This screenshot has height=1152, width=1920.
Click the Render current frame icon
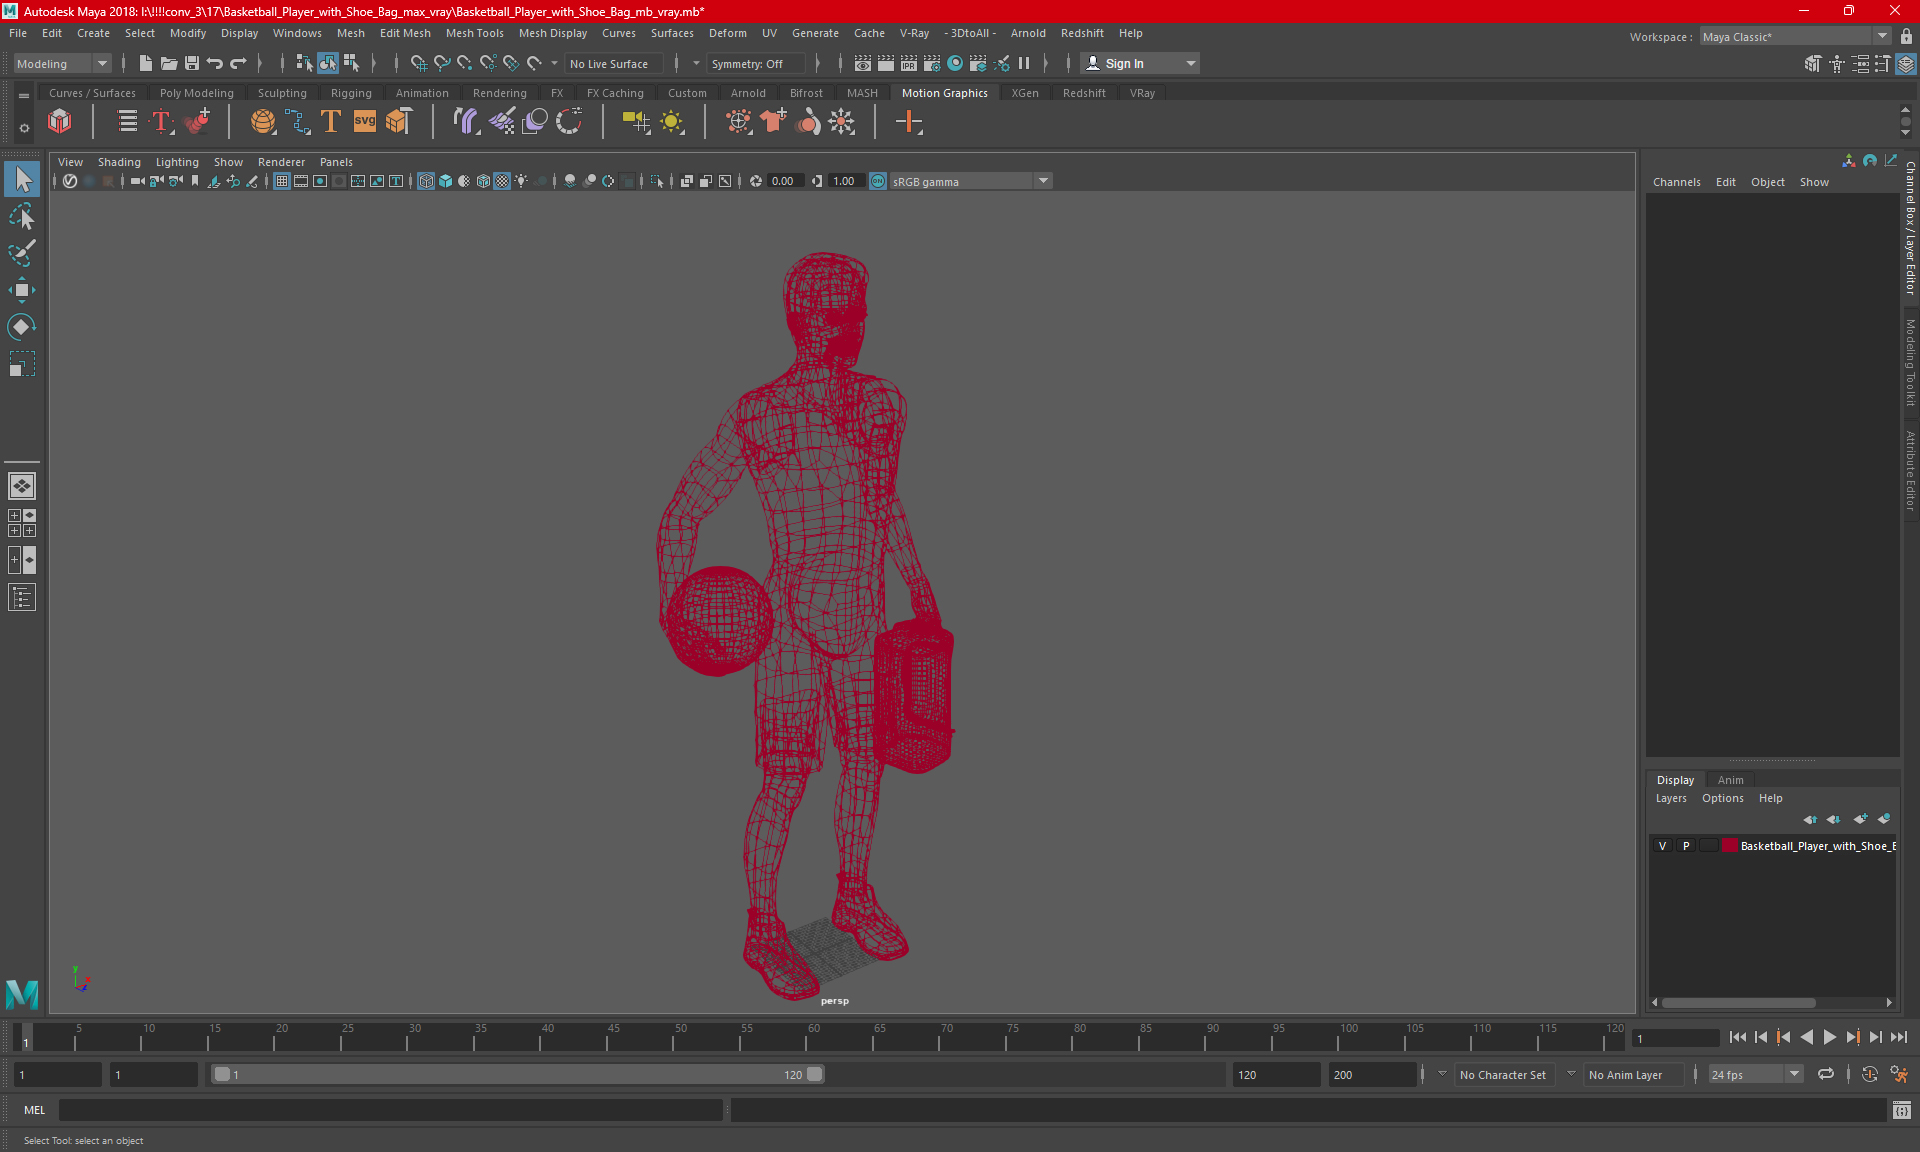[x=886, y=63]
